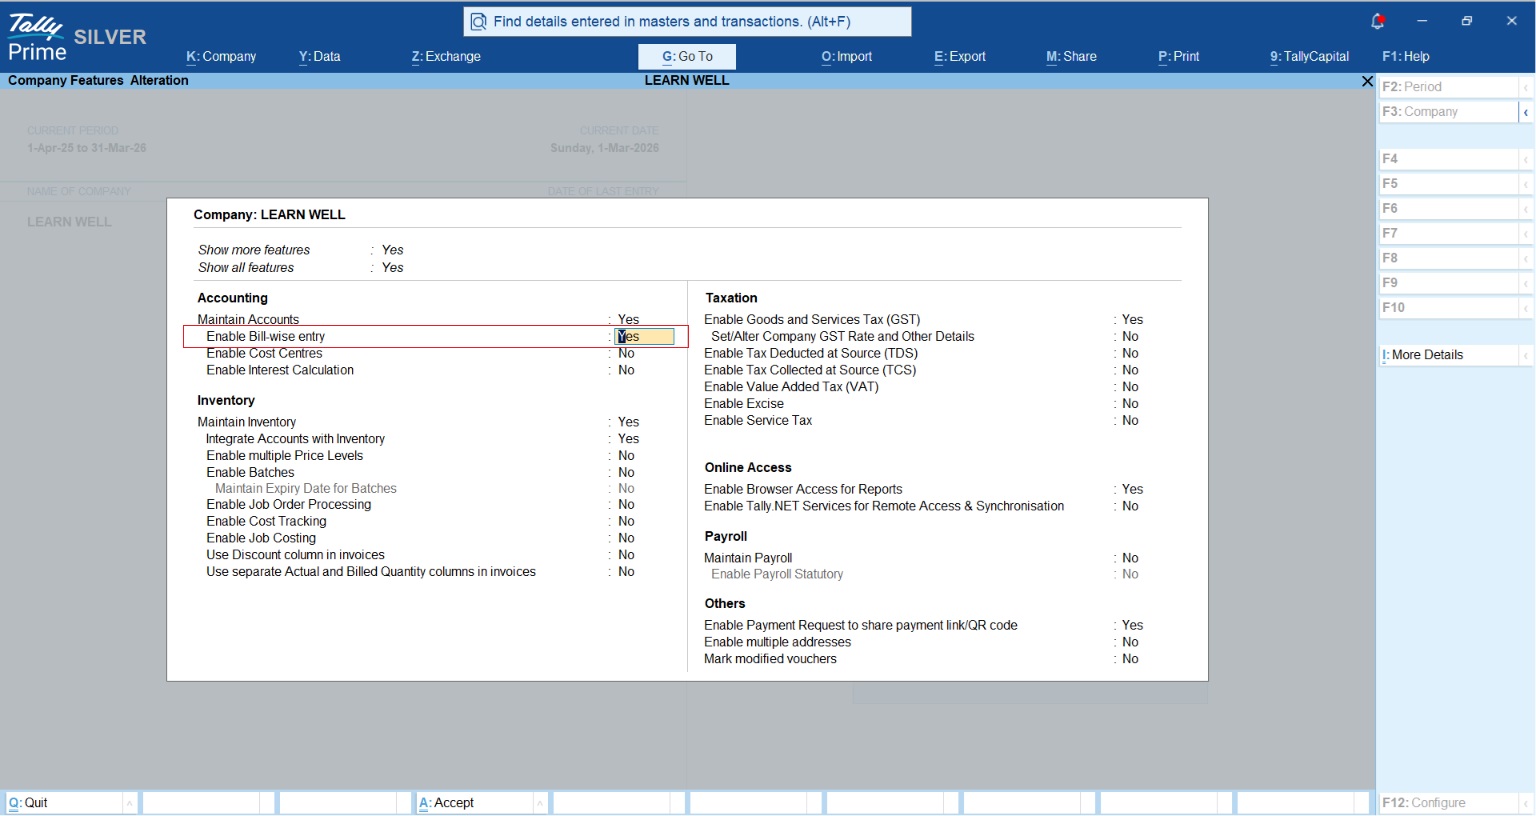Viewport: 1536px width, 816px height.
Task: Click the 'Maintain Accounts' label
Action: point(248,320)
